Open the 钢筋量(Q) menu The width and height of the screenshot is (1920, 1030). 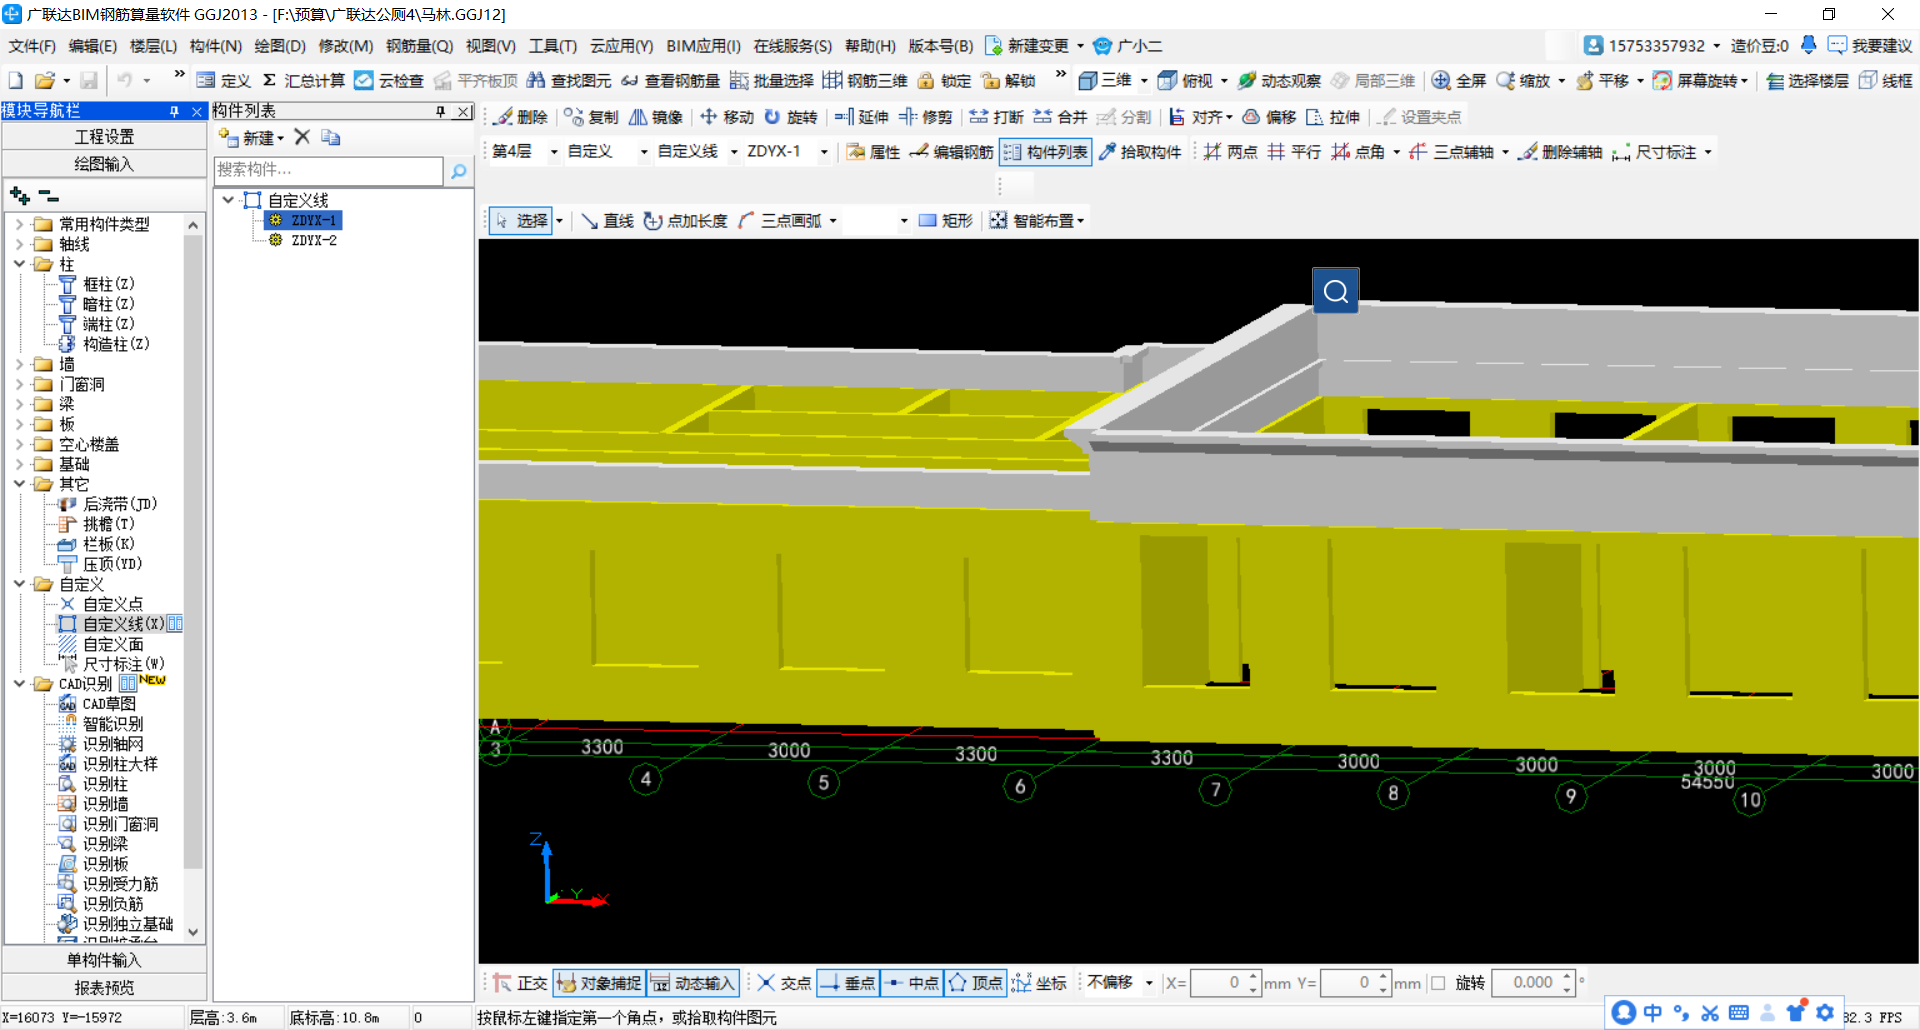click(420, 46)
